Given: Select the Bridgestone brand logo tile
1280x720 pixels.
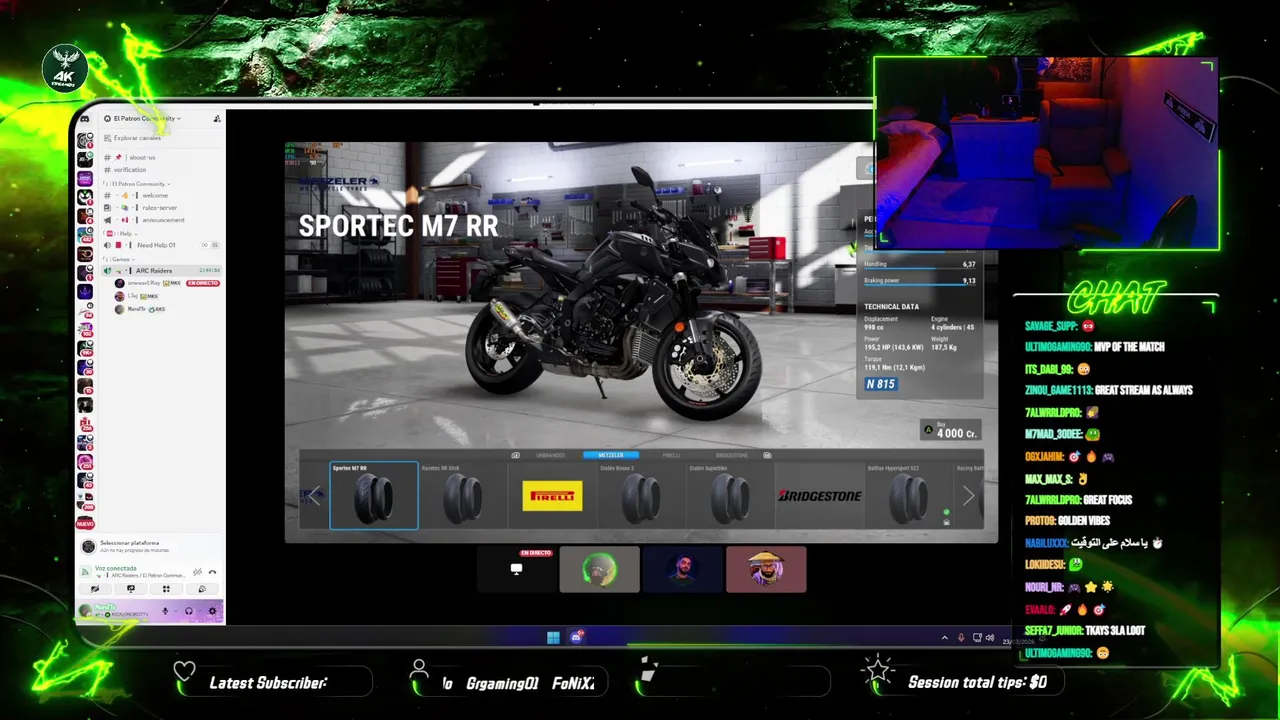Looking at the screenshot, I should 820,496.
